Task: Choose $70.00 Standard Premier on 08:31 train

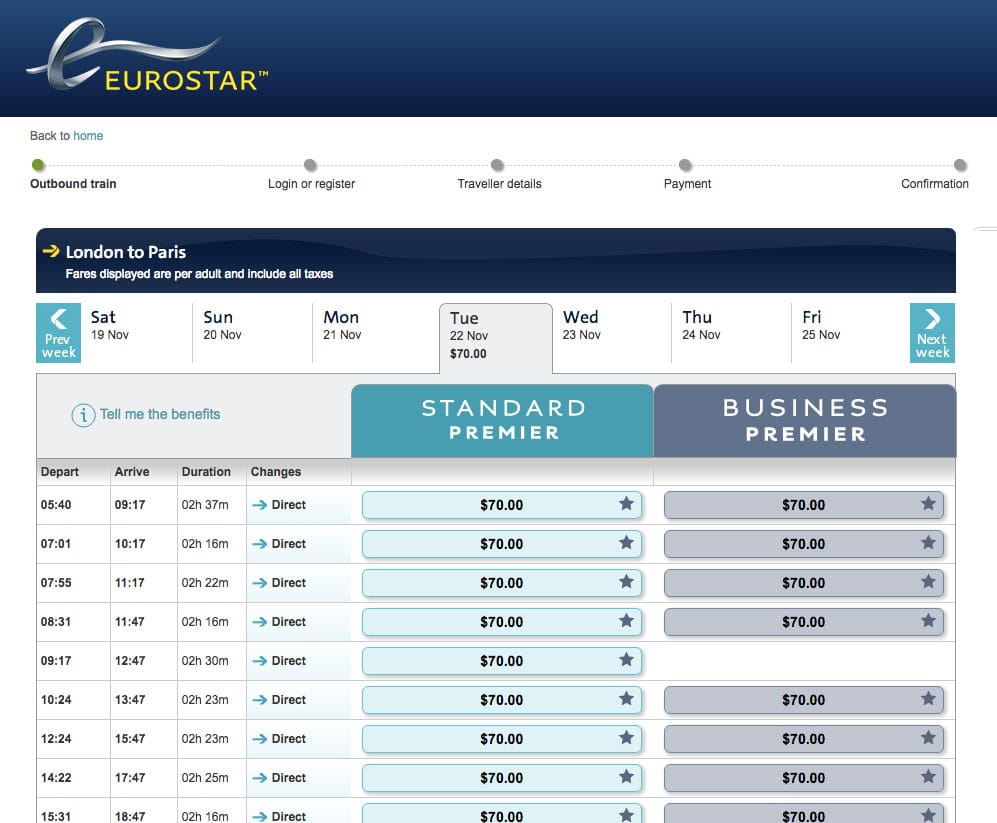Action: point(502,621)
